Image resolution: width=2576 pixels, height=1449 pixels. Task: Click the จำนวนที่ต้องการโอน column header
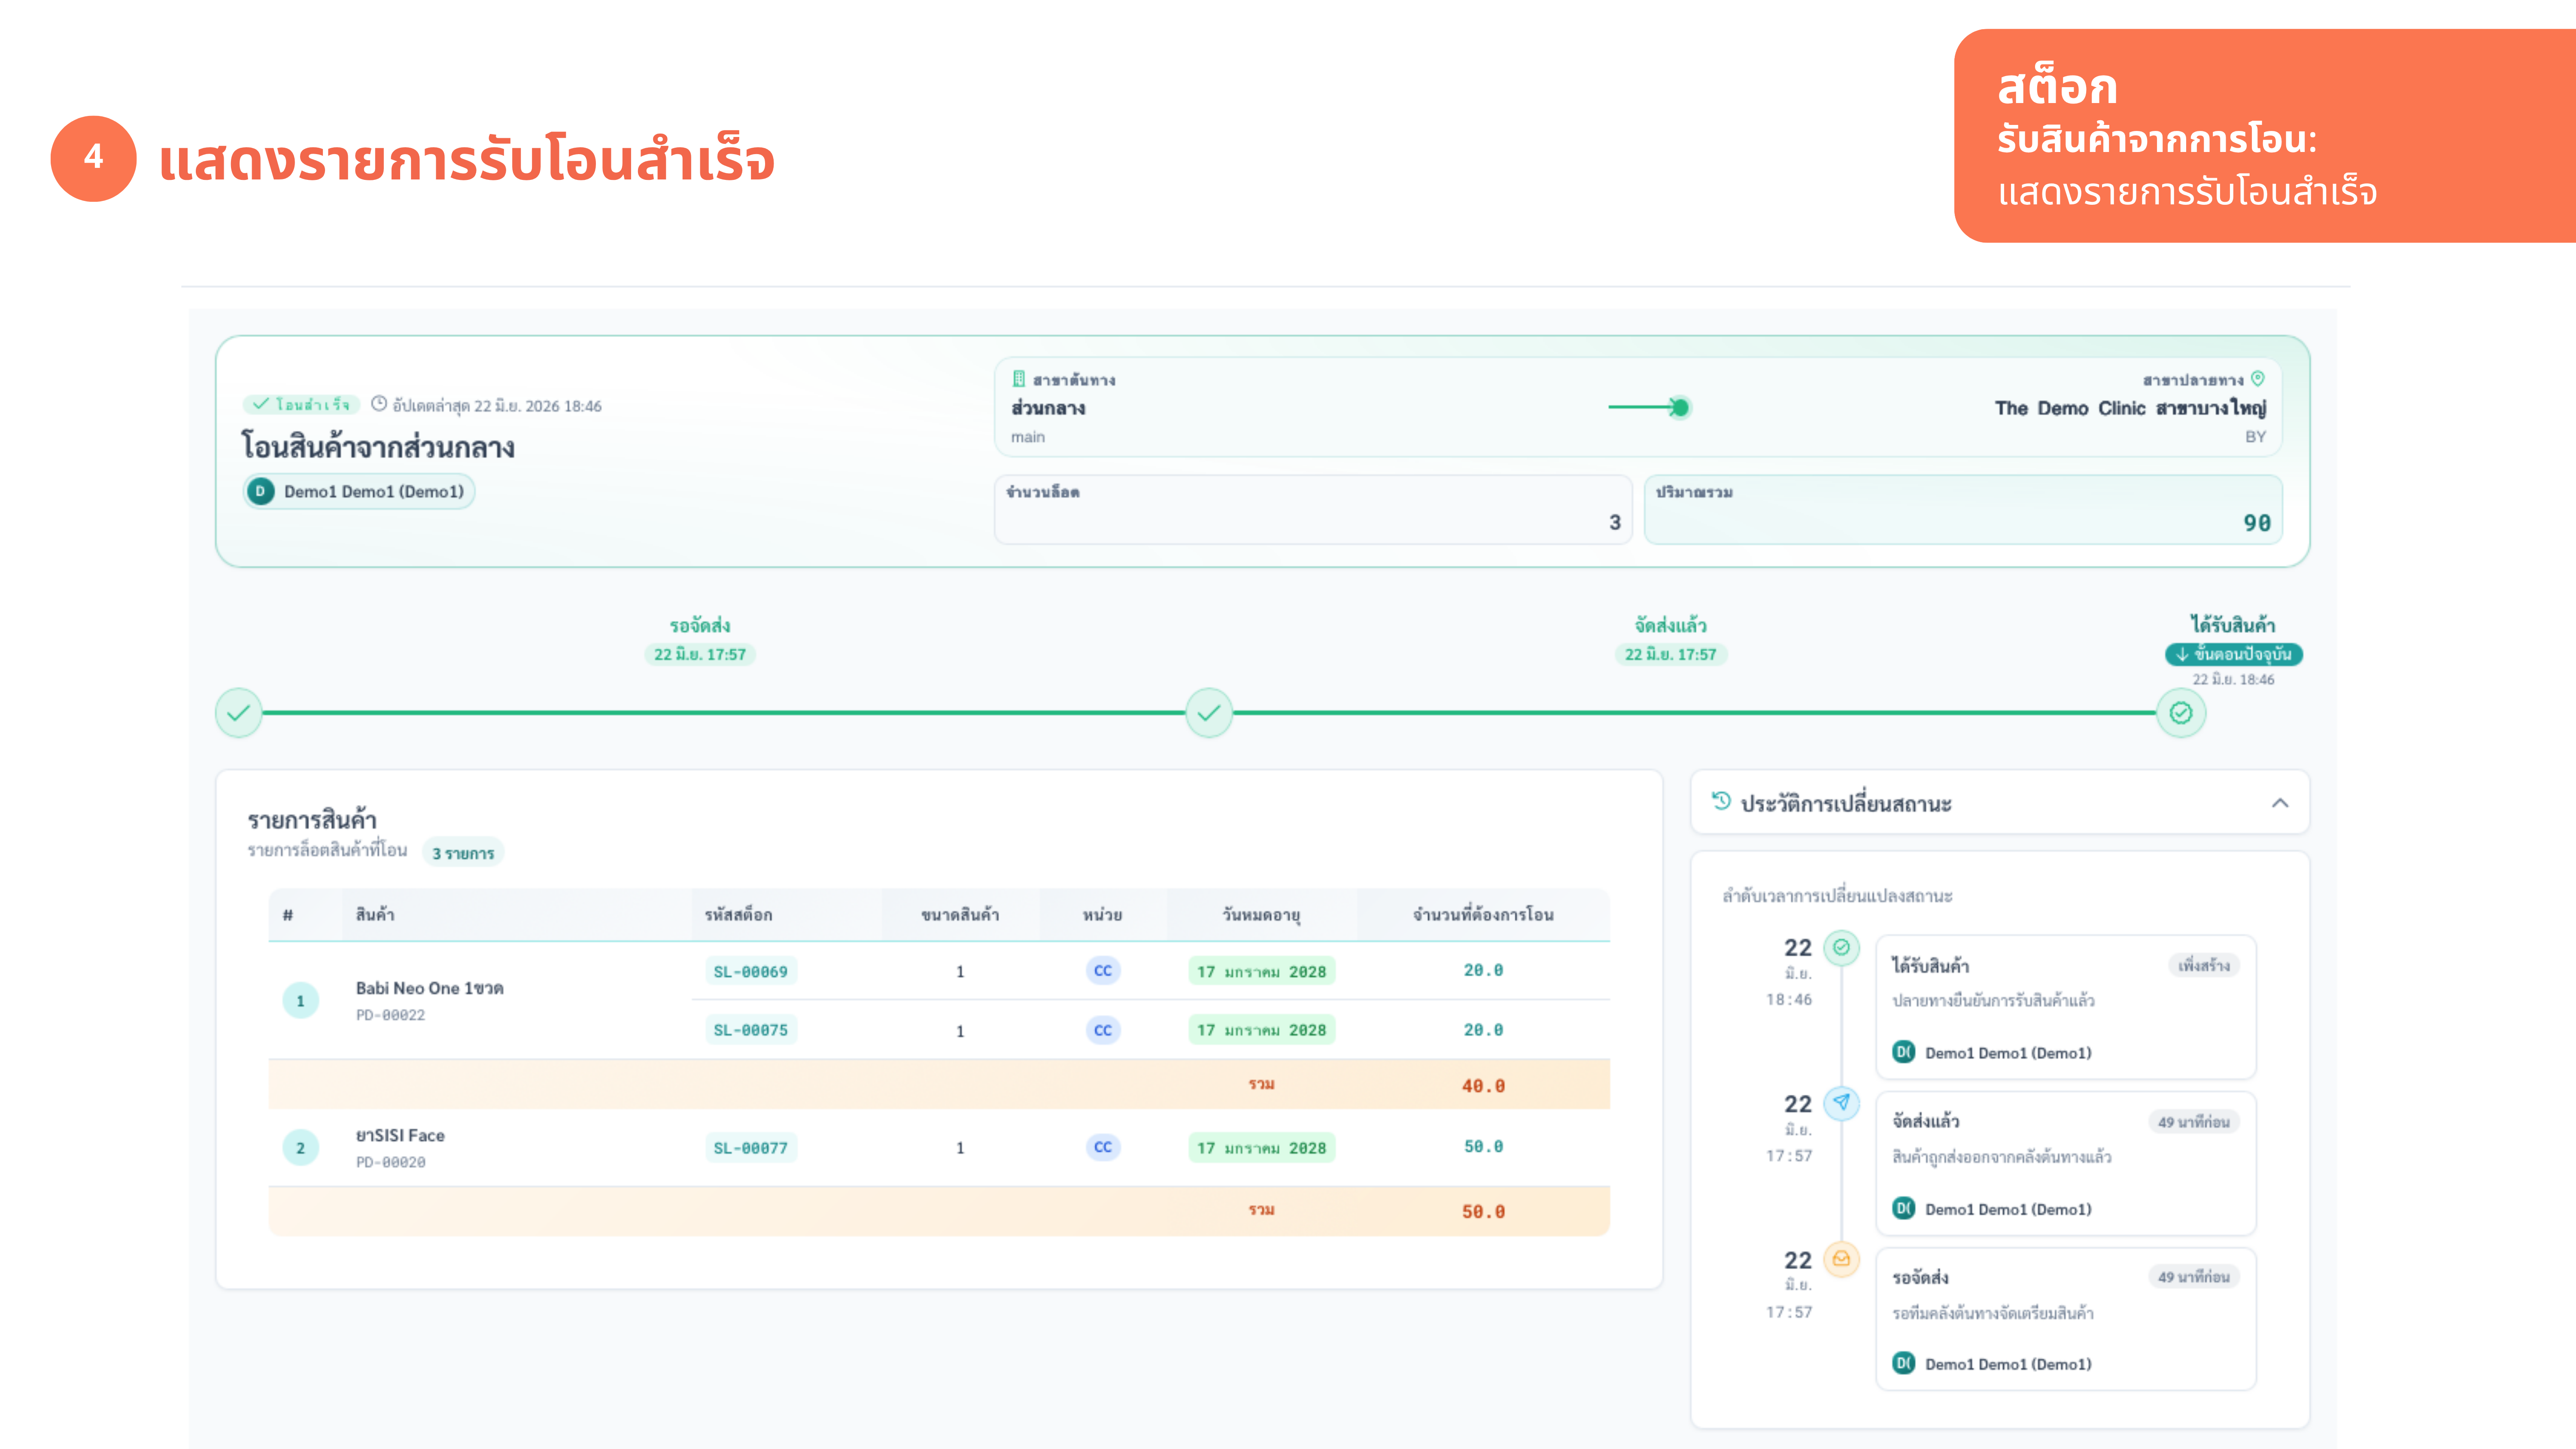coord(1483,914)
